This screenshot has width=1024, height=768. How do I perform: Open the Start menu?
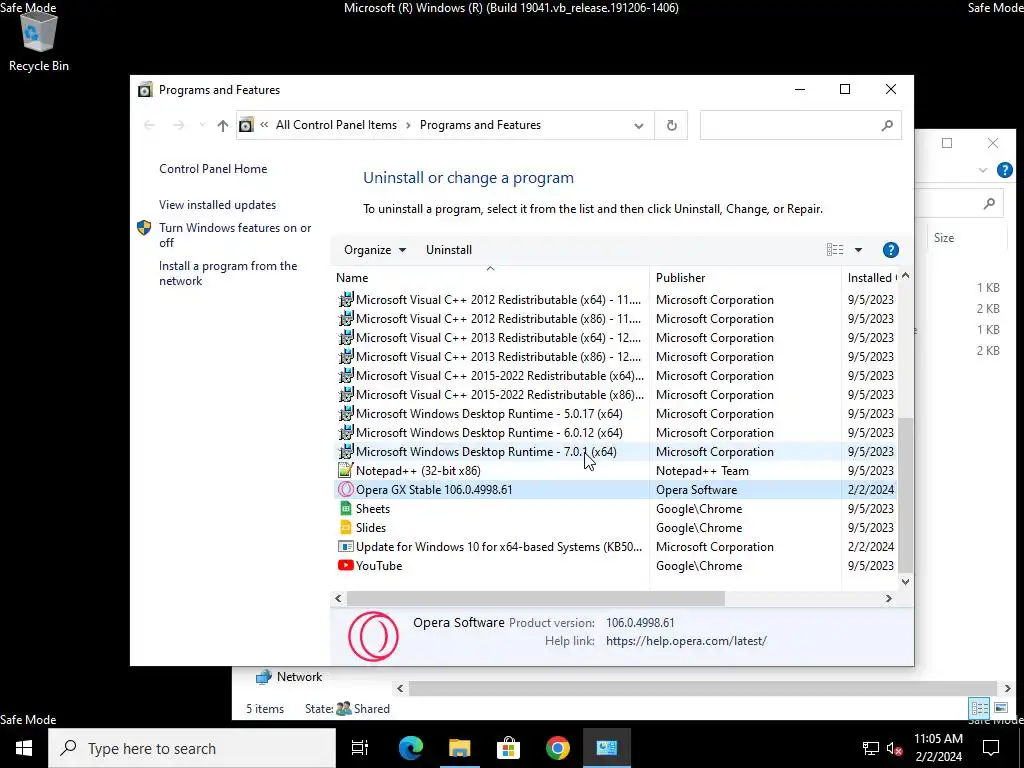pyautogui.click(x=24, y=748)
